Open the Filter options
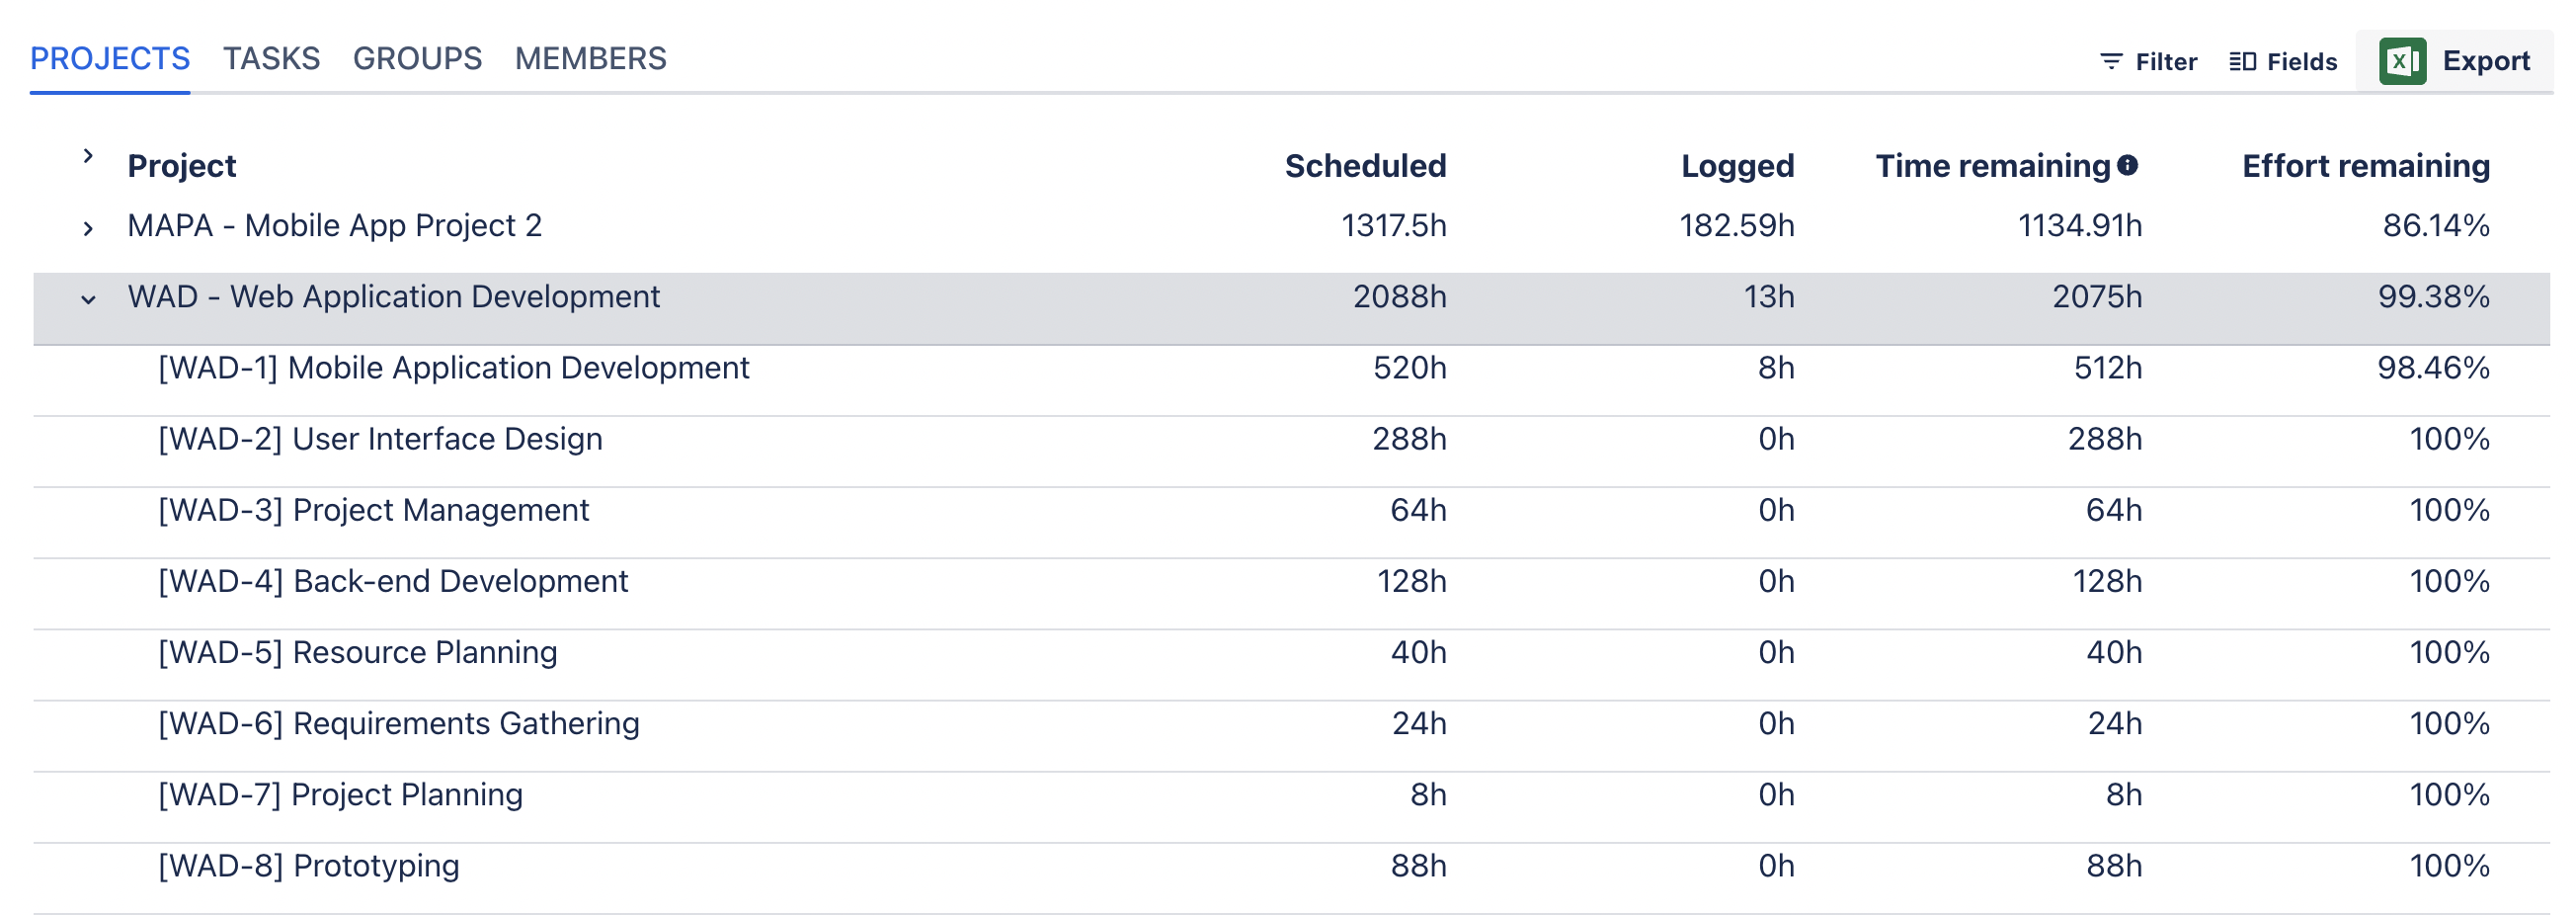The image size is (2576, 915). (x=2148, y=62)
